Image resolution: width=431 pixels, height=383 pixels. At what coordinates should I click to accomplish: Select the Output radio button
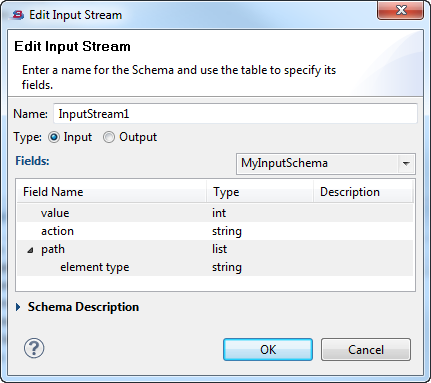point(109,137)
